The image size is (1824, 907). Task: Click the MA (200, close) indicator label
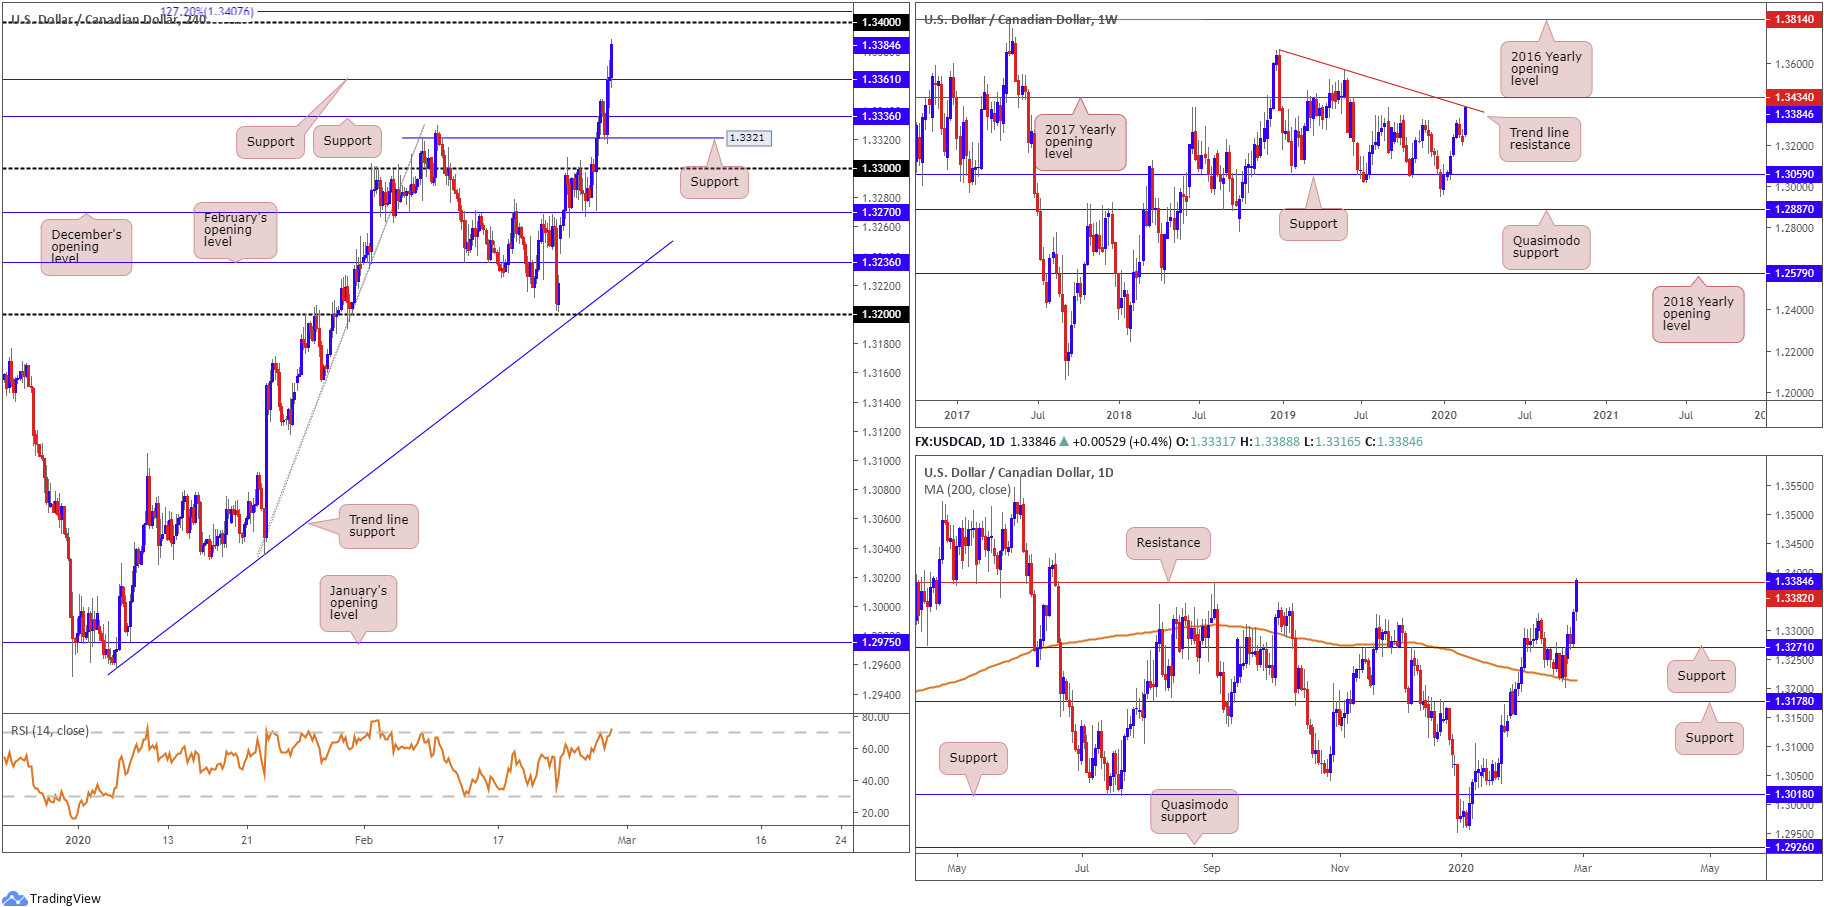point(967,490)
